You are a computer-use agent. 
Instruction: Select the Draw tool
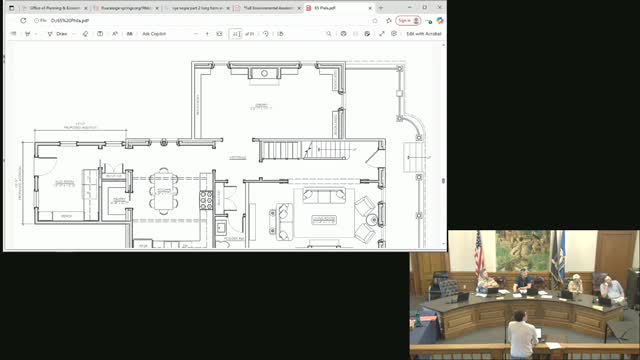58,34
